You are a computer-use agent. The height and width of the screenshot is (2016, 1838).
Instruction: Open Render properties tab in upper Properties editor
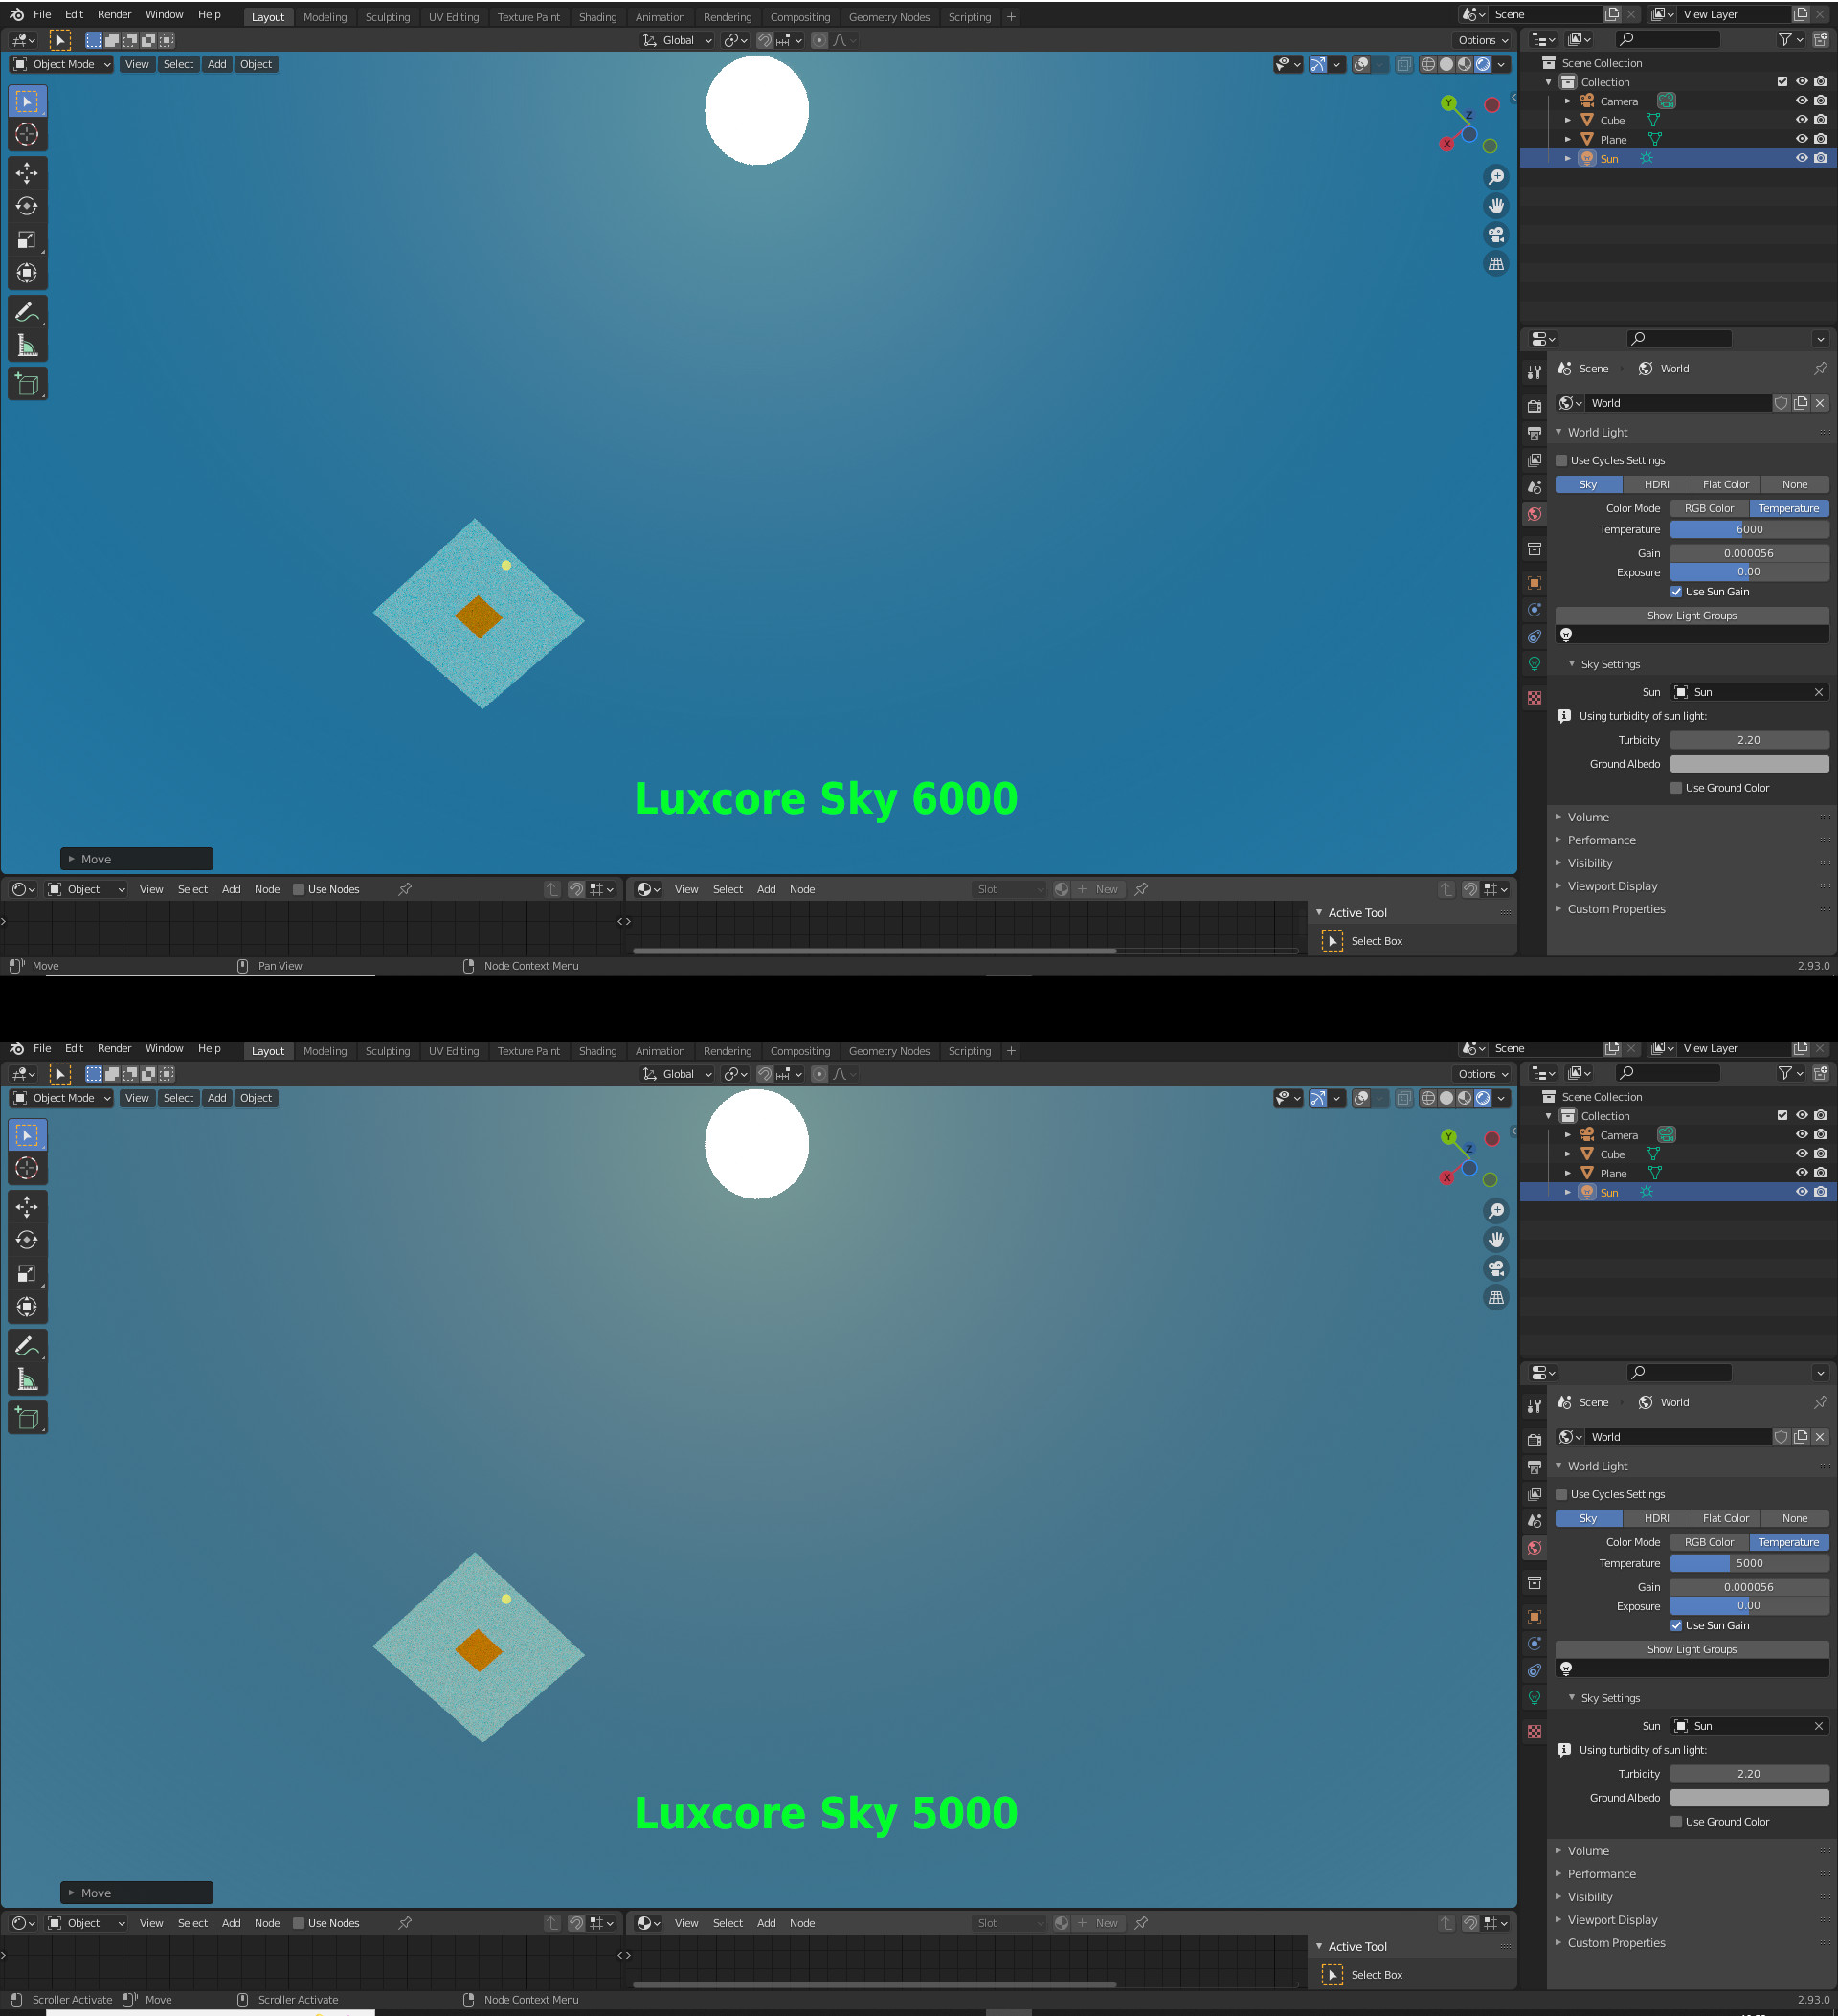coord(1534,406)
